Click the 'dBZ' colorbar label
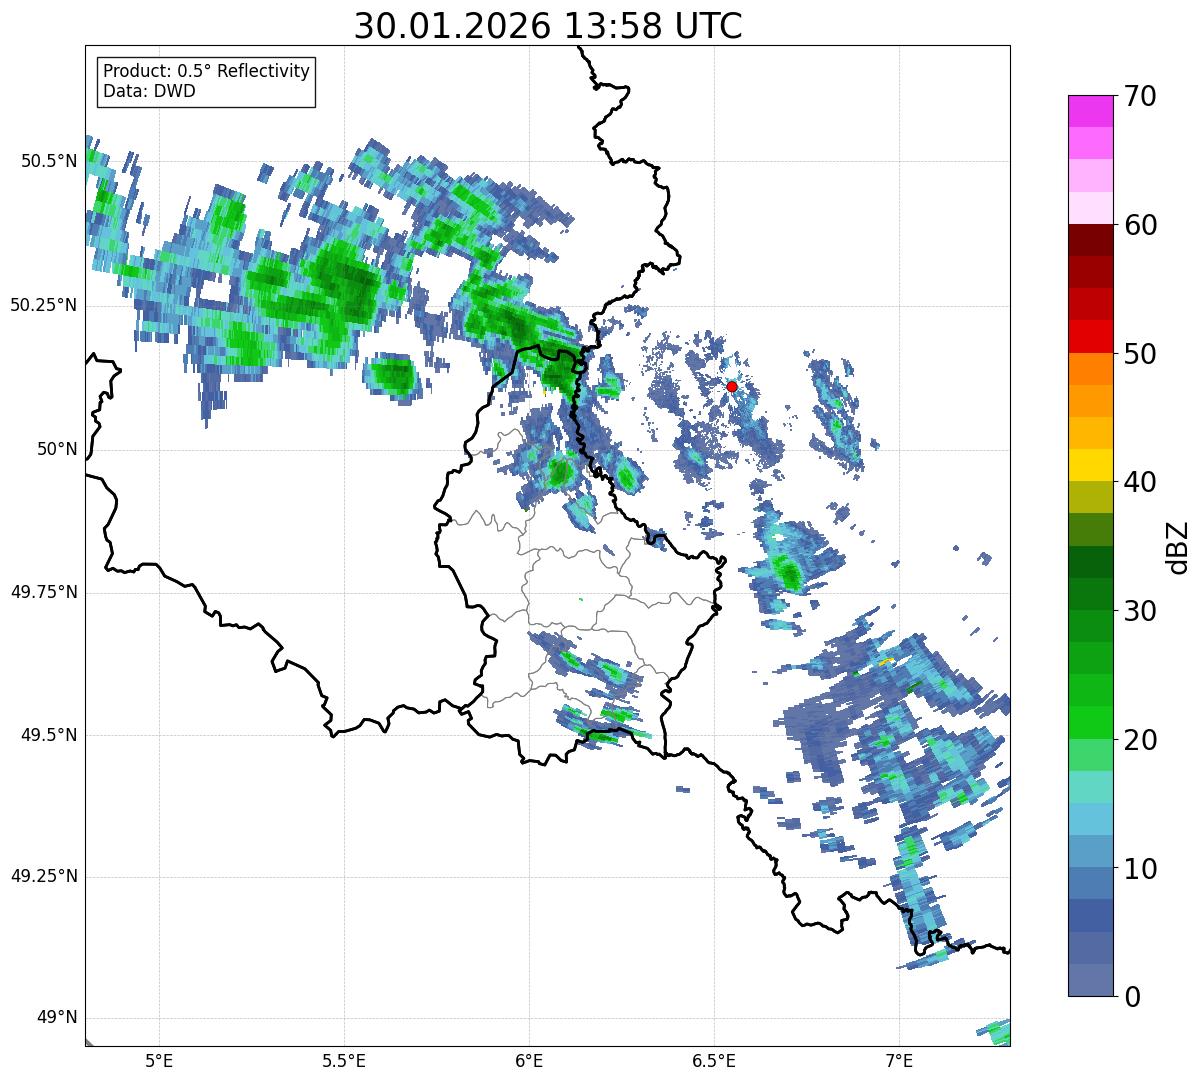 tap(1177, 547)
